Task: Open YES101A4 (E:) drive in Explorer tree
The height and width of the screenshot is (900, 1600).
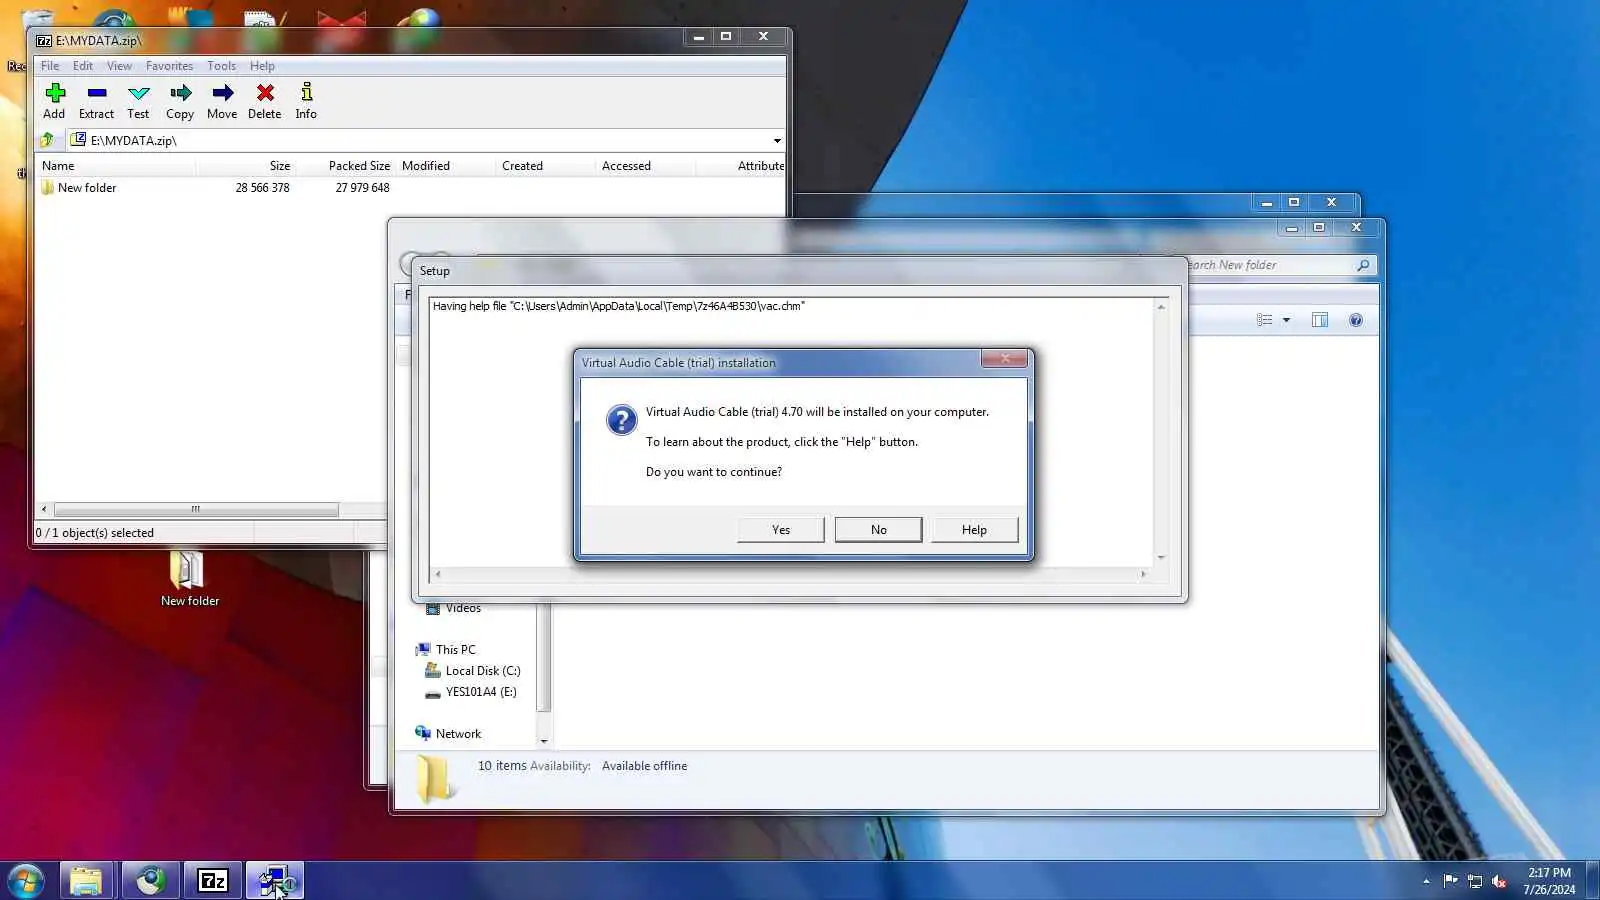Action: pyautogui.click(x=471, y=692)
